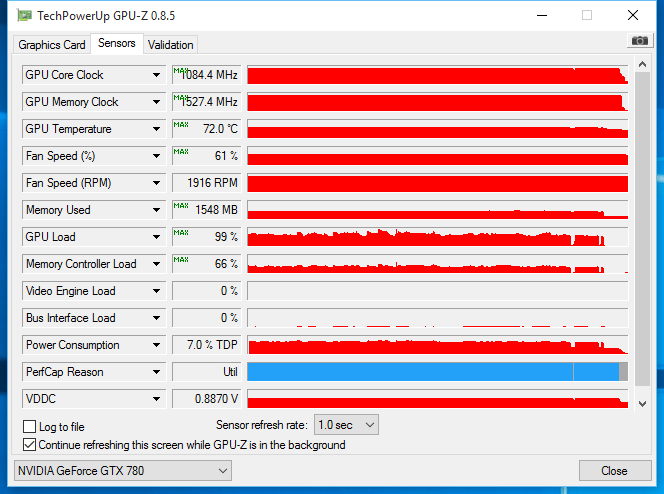Enable the Log to file checkbox
This screenshot has height=494, width=664.
pyautogui.click(x=29, y=426)
